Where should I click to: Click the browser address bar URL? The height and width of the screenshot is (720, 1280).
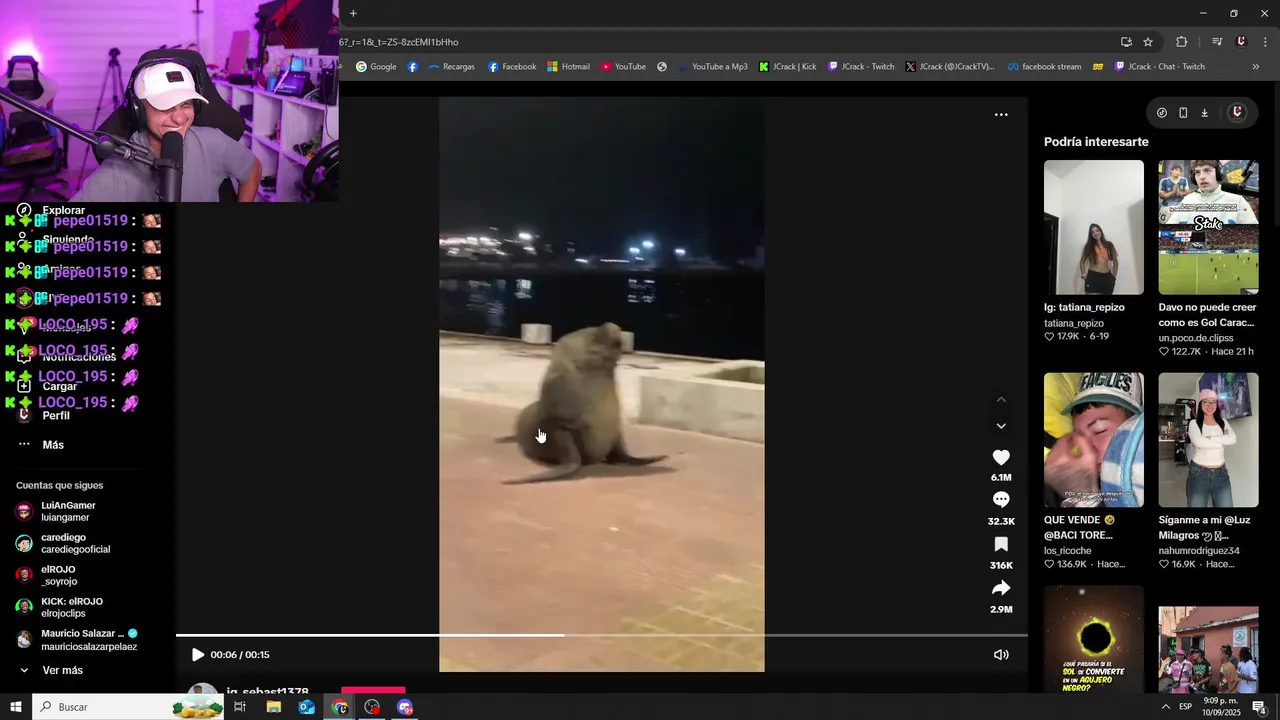click(x=398, y=42)
